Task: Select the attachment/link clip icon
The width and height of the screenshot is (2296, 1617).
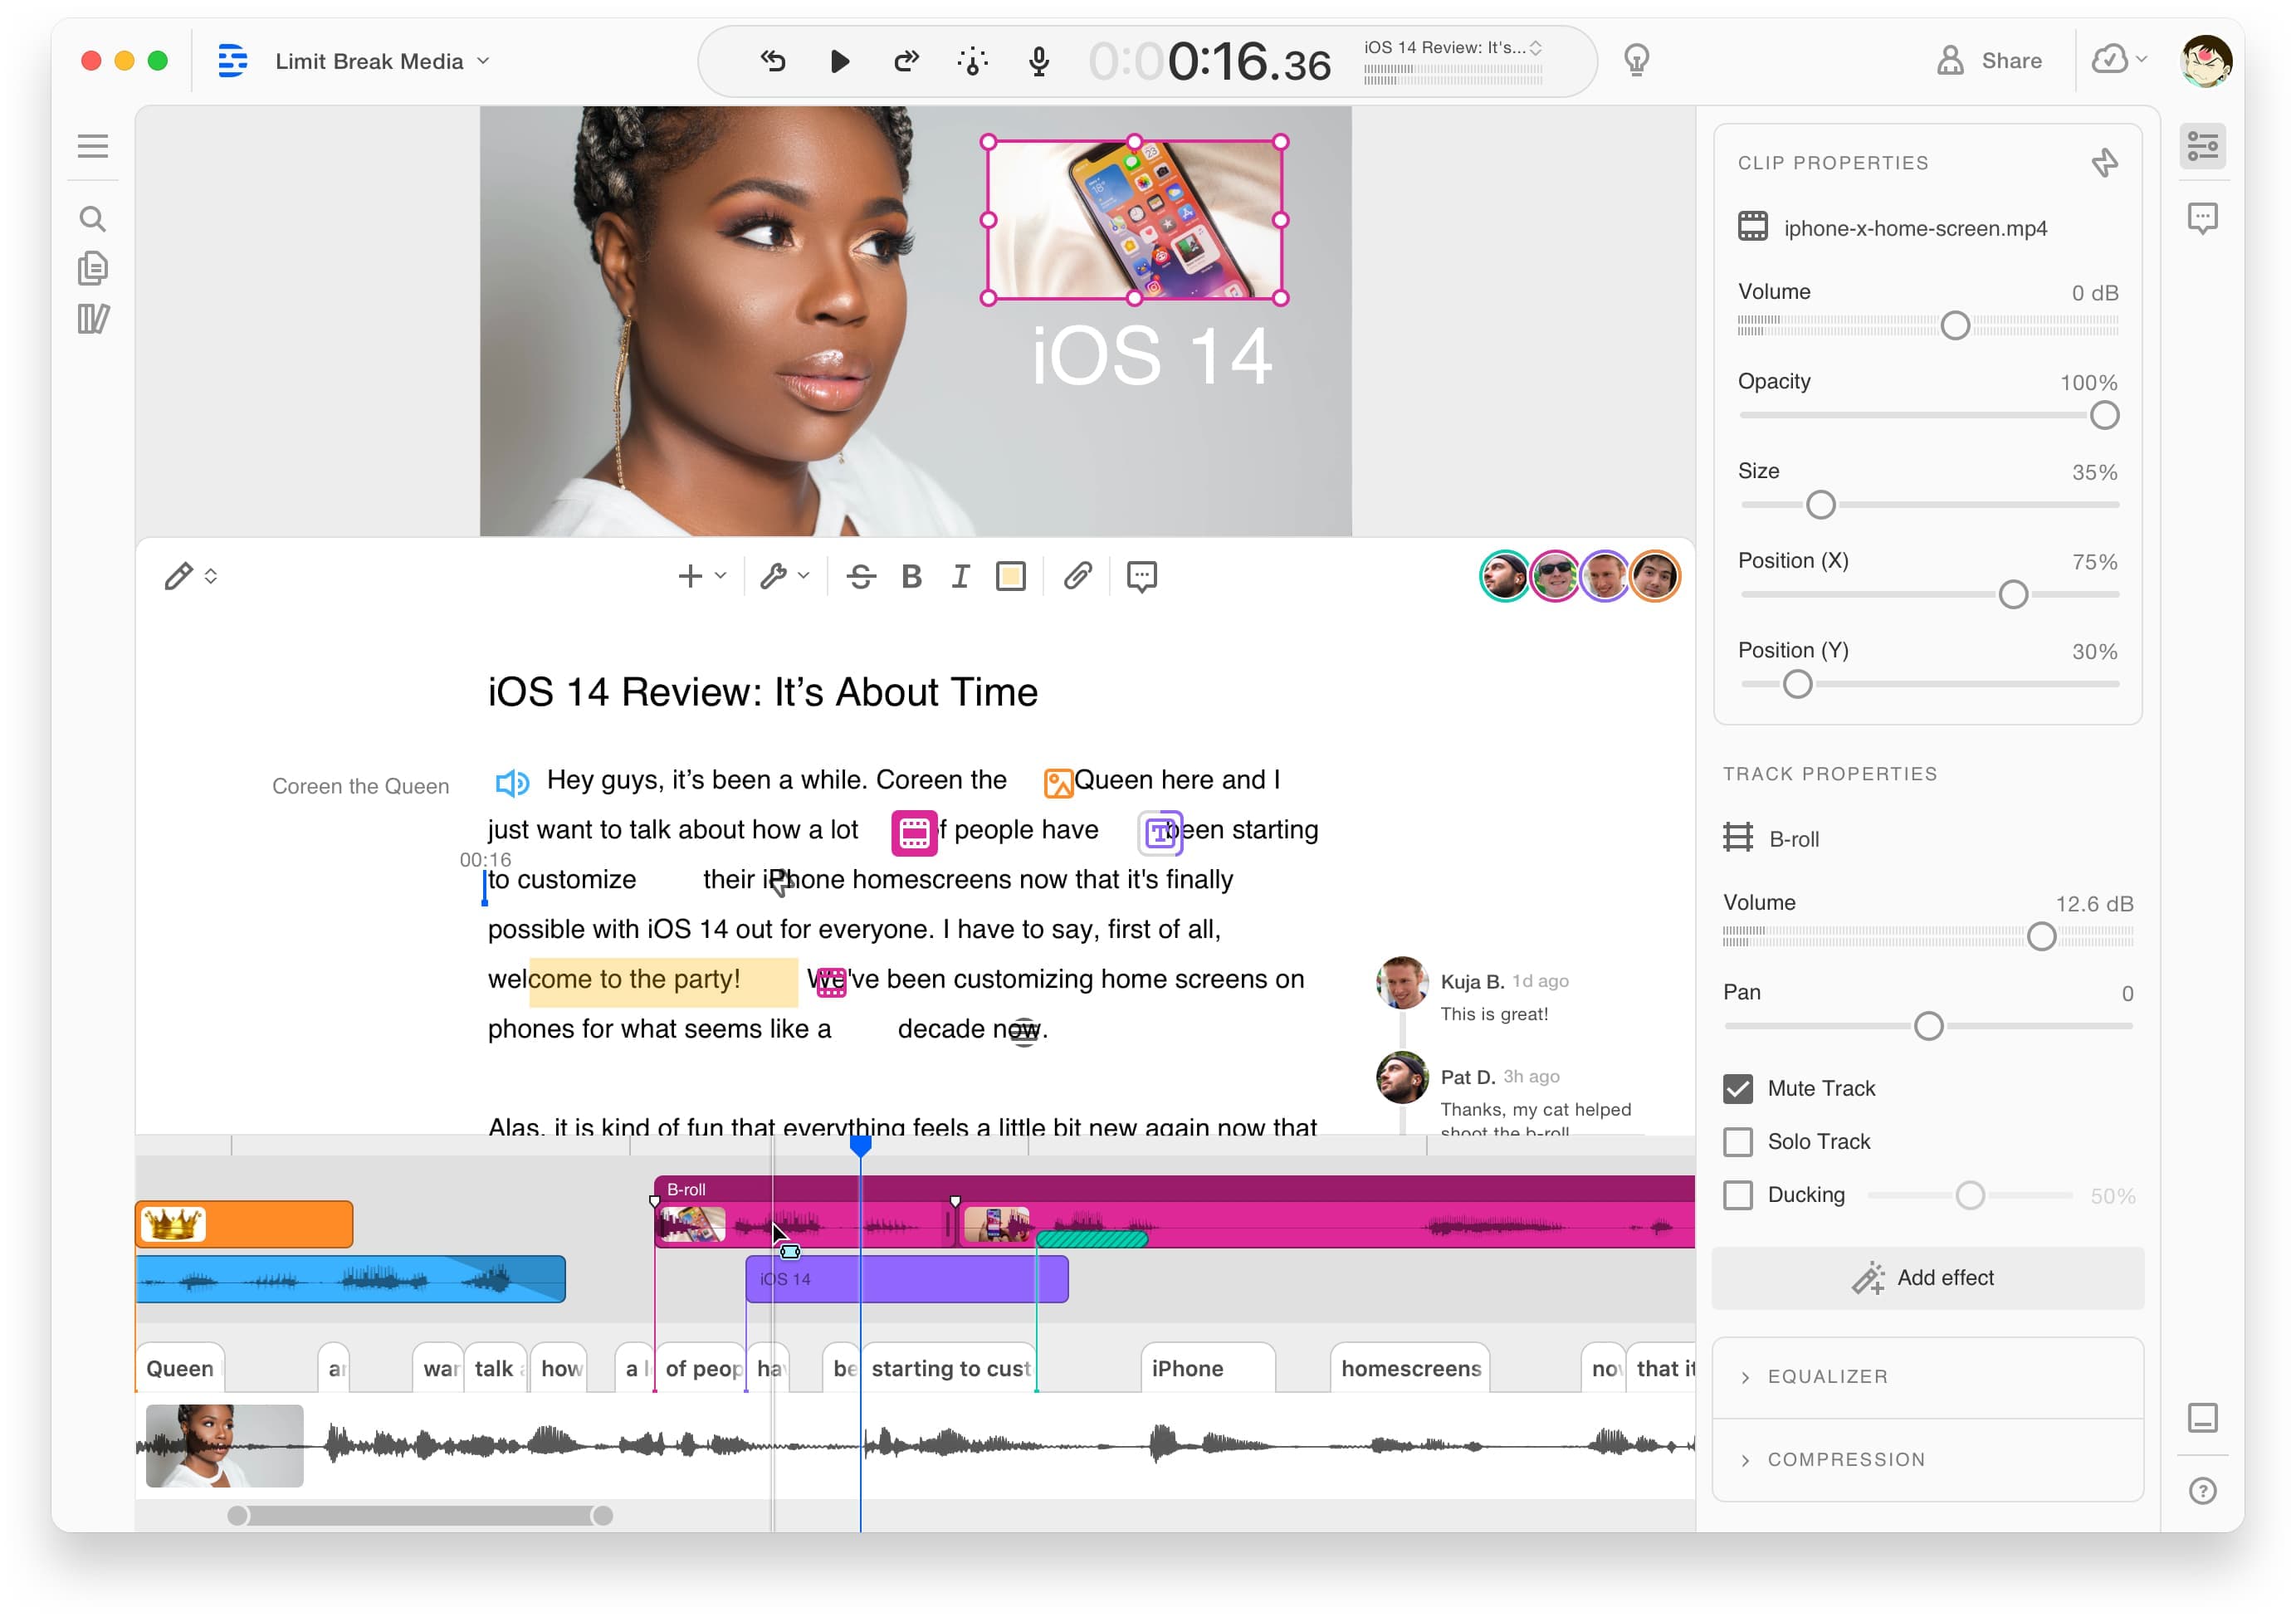Action: coord(1080,576)
